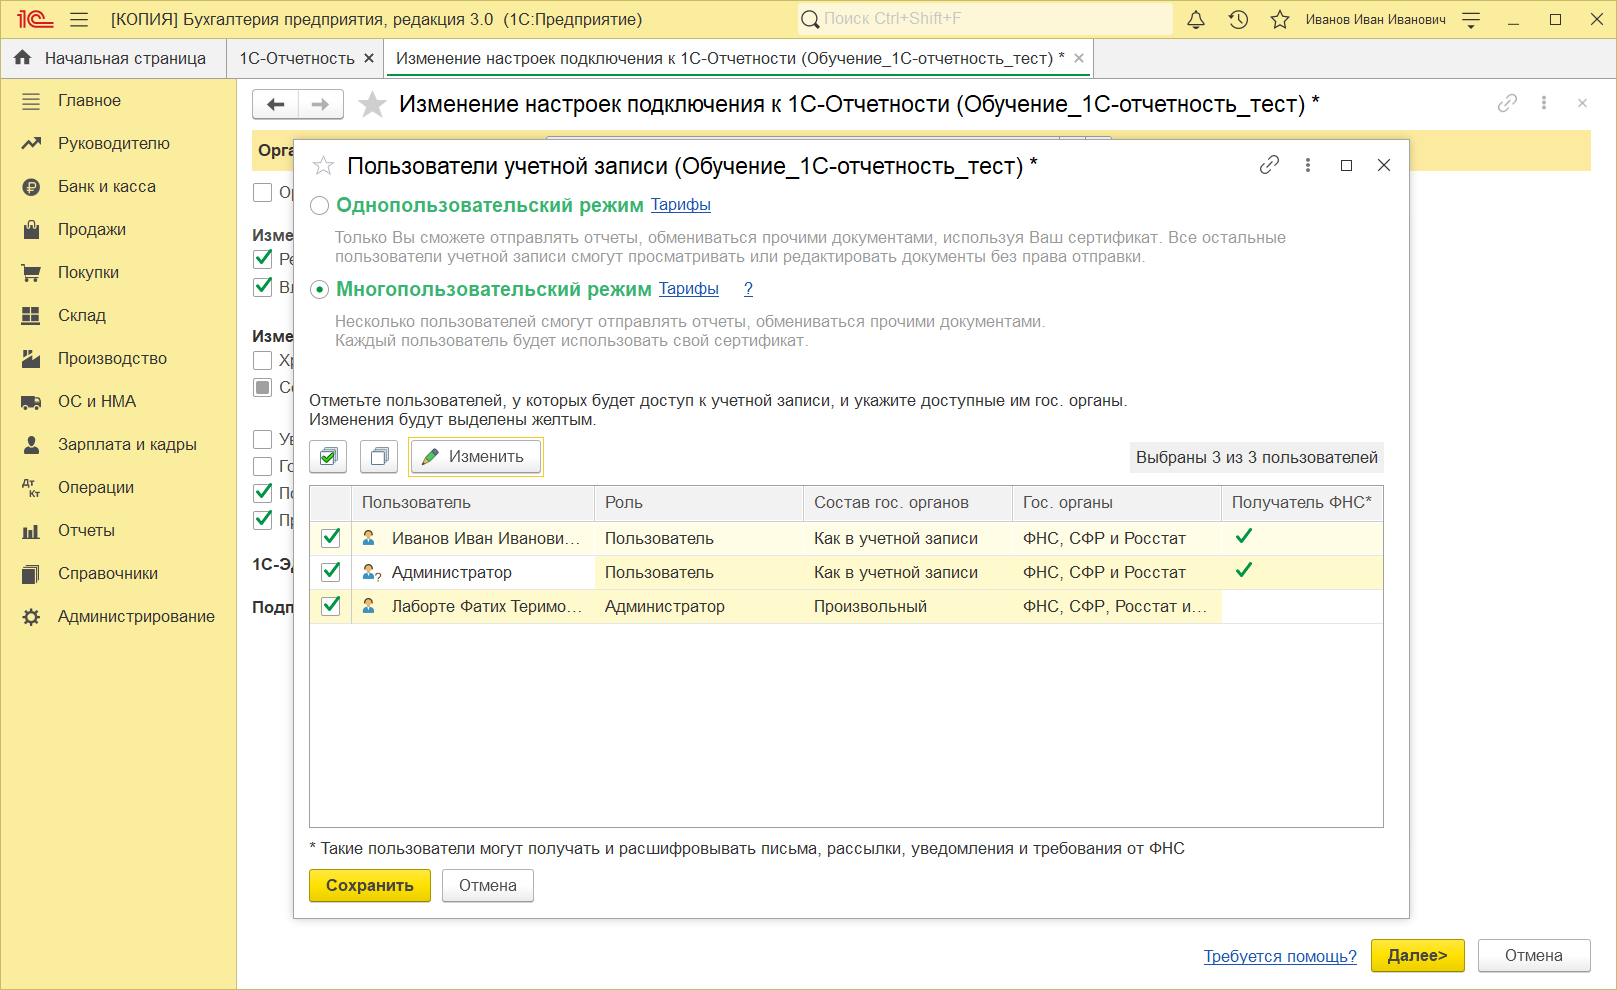Viewport: 1617px width, 990px height.
Task: Close the Изменение настроек подключения tab
Action: (1079, 58)
